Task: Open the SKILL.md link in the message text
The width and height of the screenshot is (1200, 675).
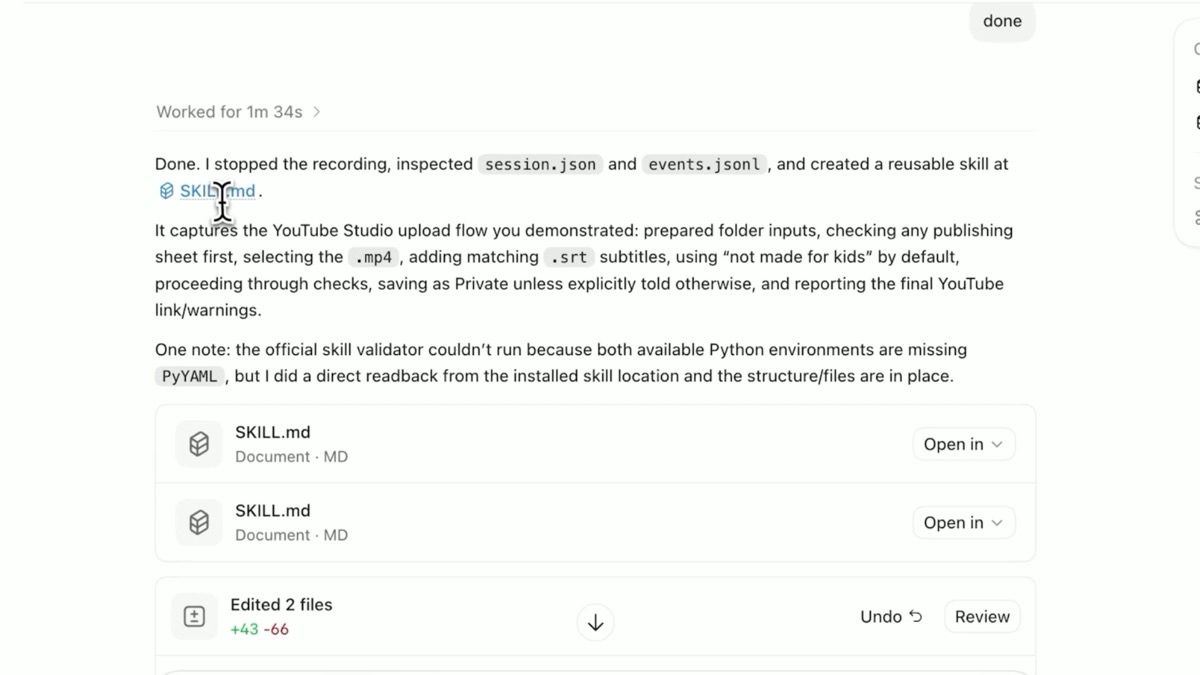Action: click(217, 191)
